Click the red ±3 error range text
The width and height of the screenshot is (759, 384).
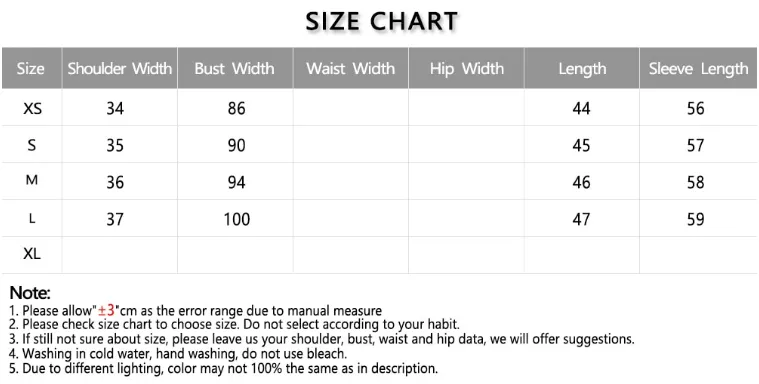coord(106,309)
